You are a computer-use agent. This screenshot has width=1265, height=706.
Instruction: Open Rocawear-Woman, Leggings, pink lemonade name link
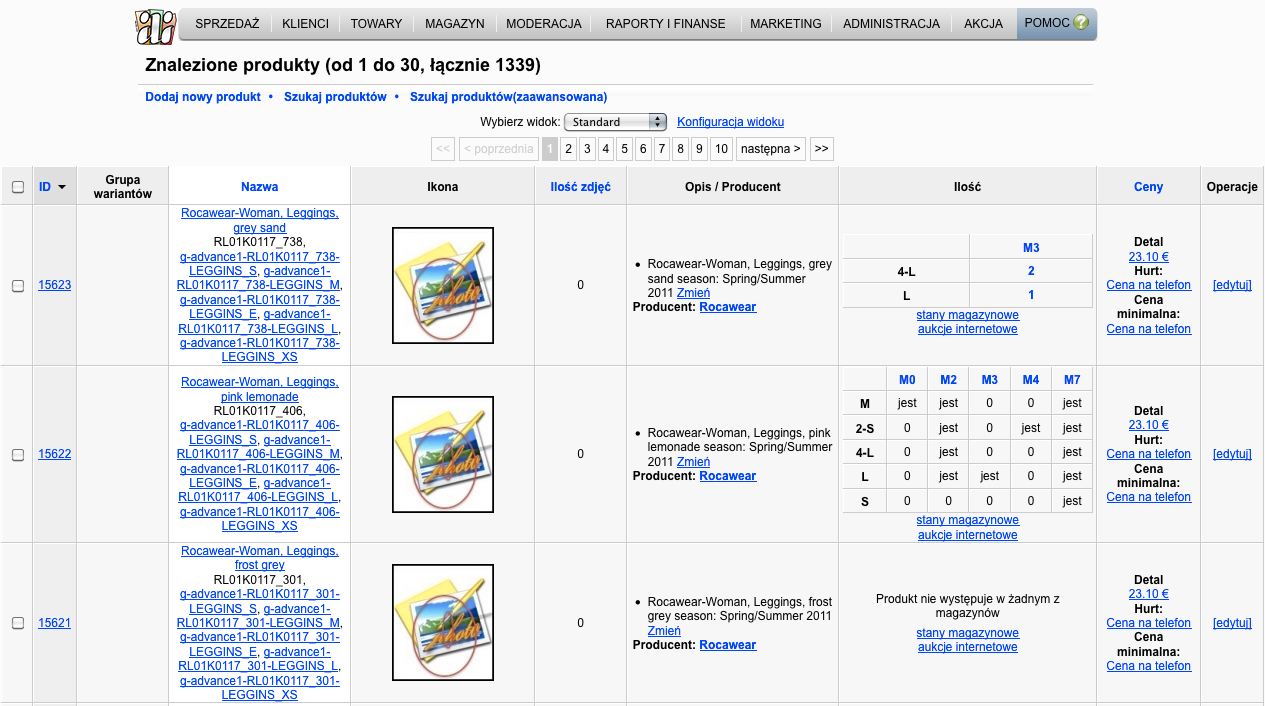260,389
